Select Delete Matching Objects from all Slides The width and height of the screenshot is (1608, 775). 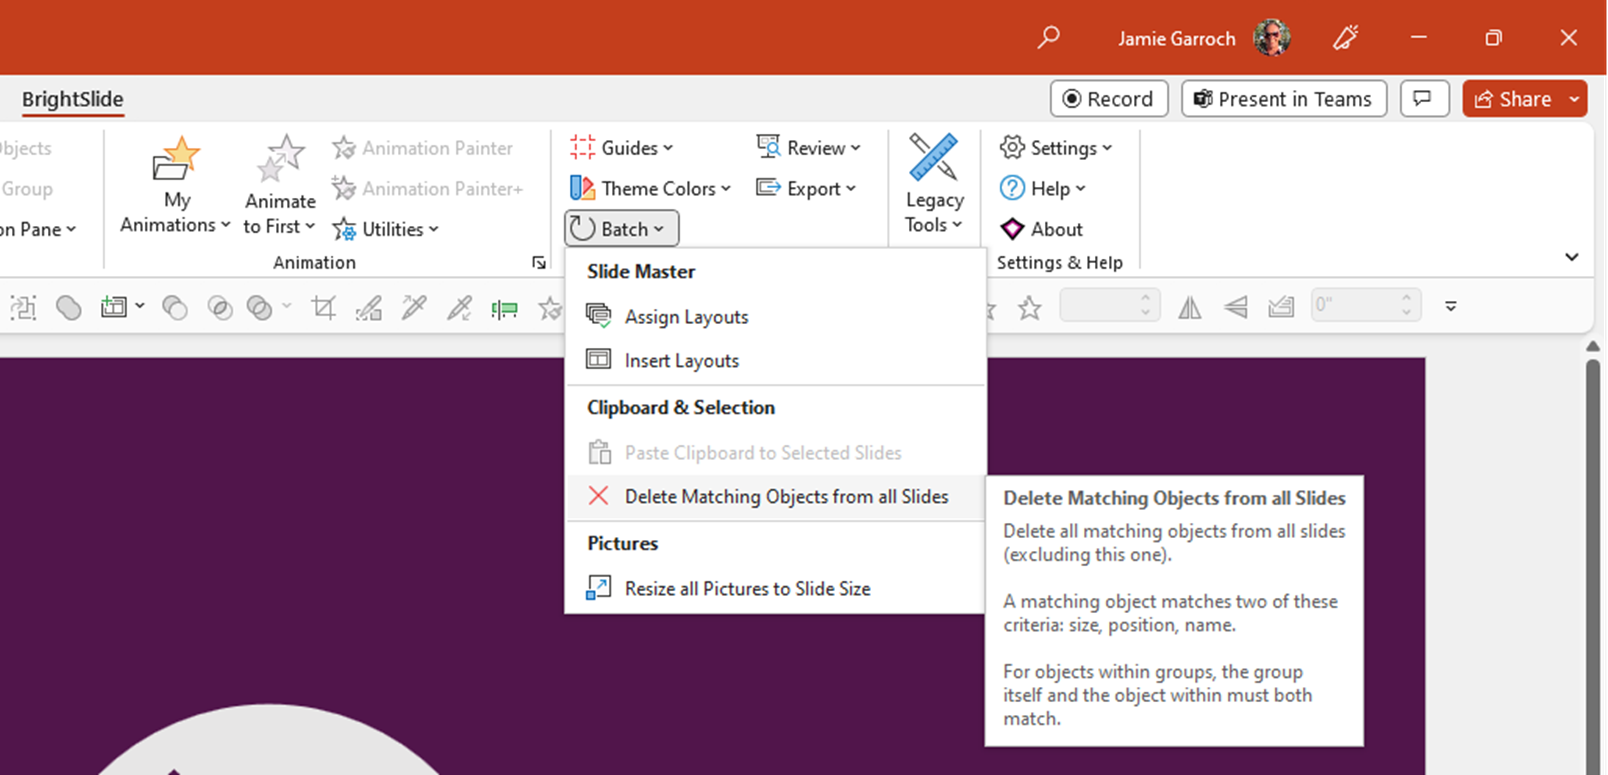pyautogui.click(x=775, y=497)
